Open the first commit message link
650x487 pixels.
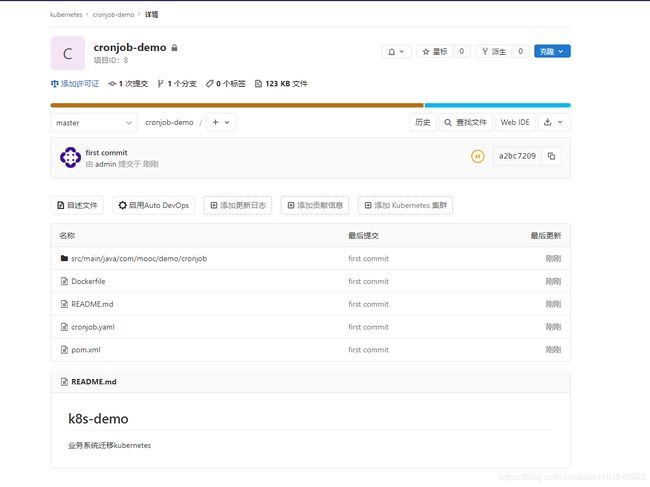pos(107,153)
